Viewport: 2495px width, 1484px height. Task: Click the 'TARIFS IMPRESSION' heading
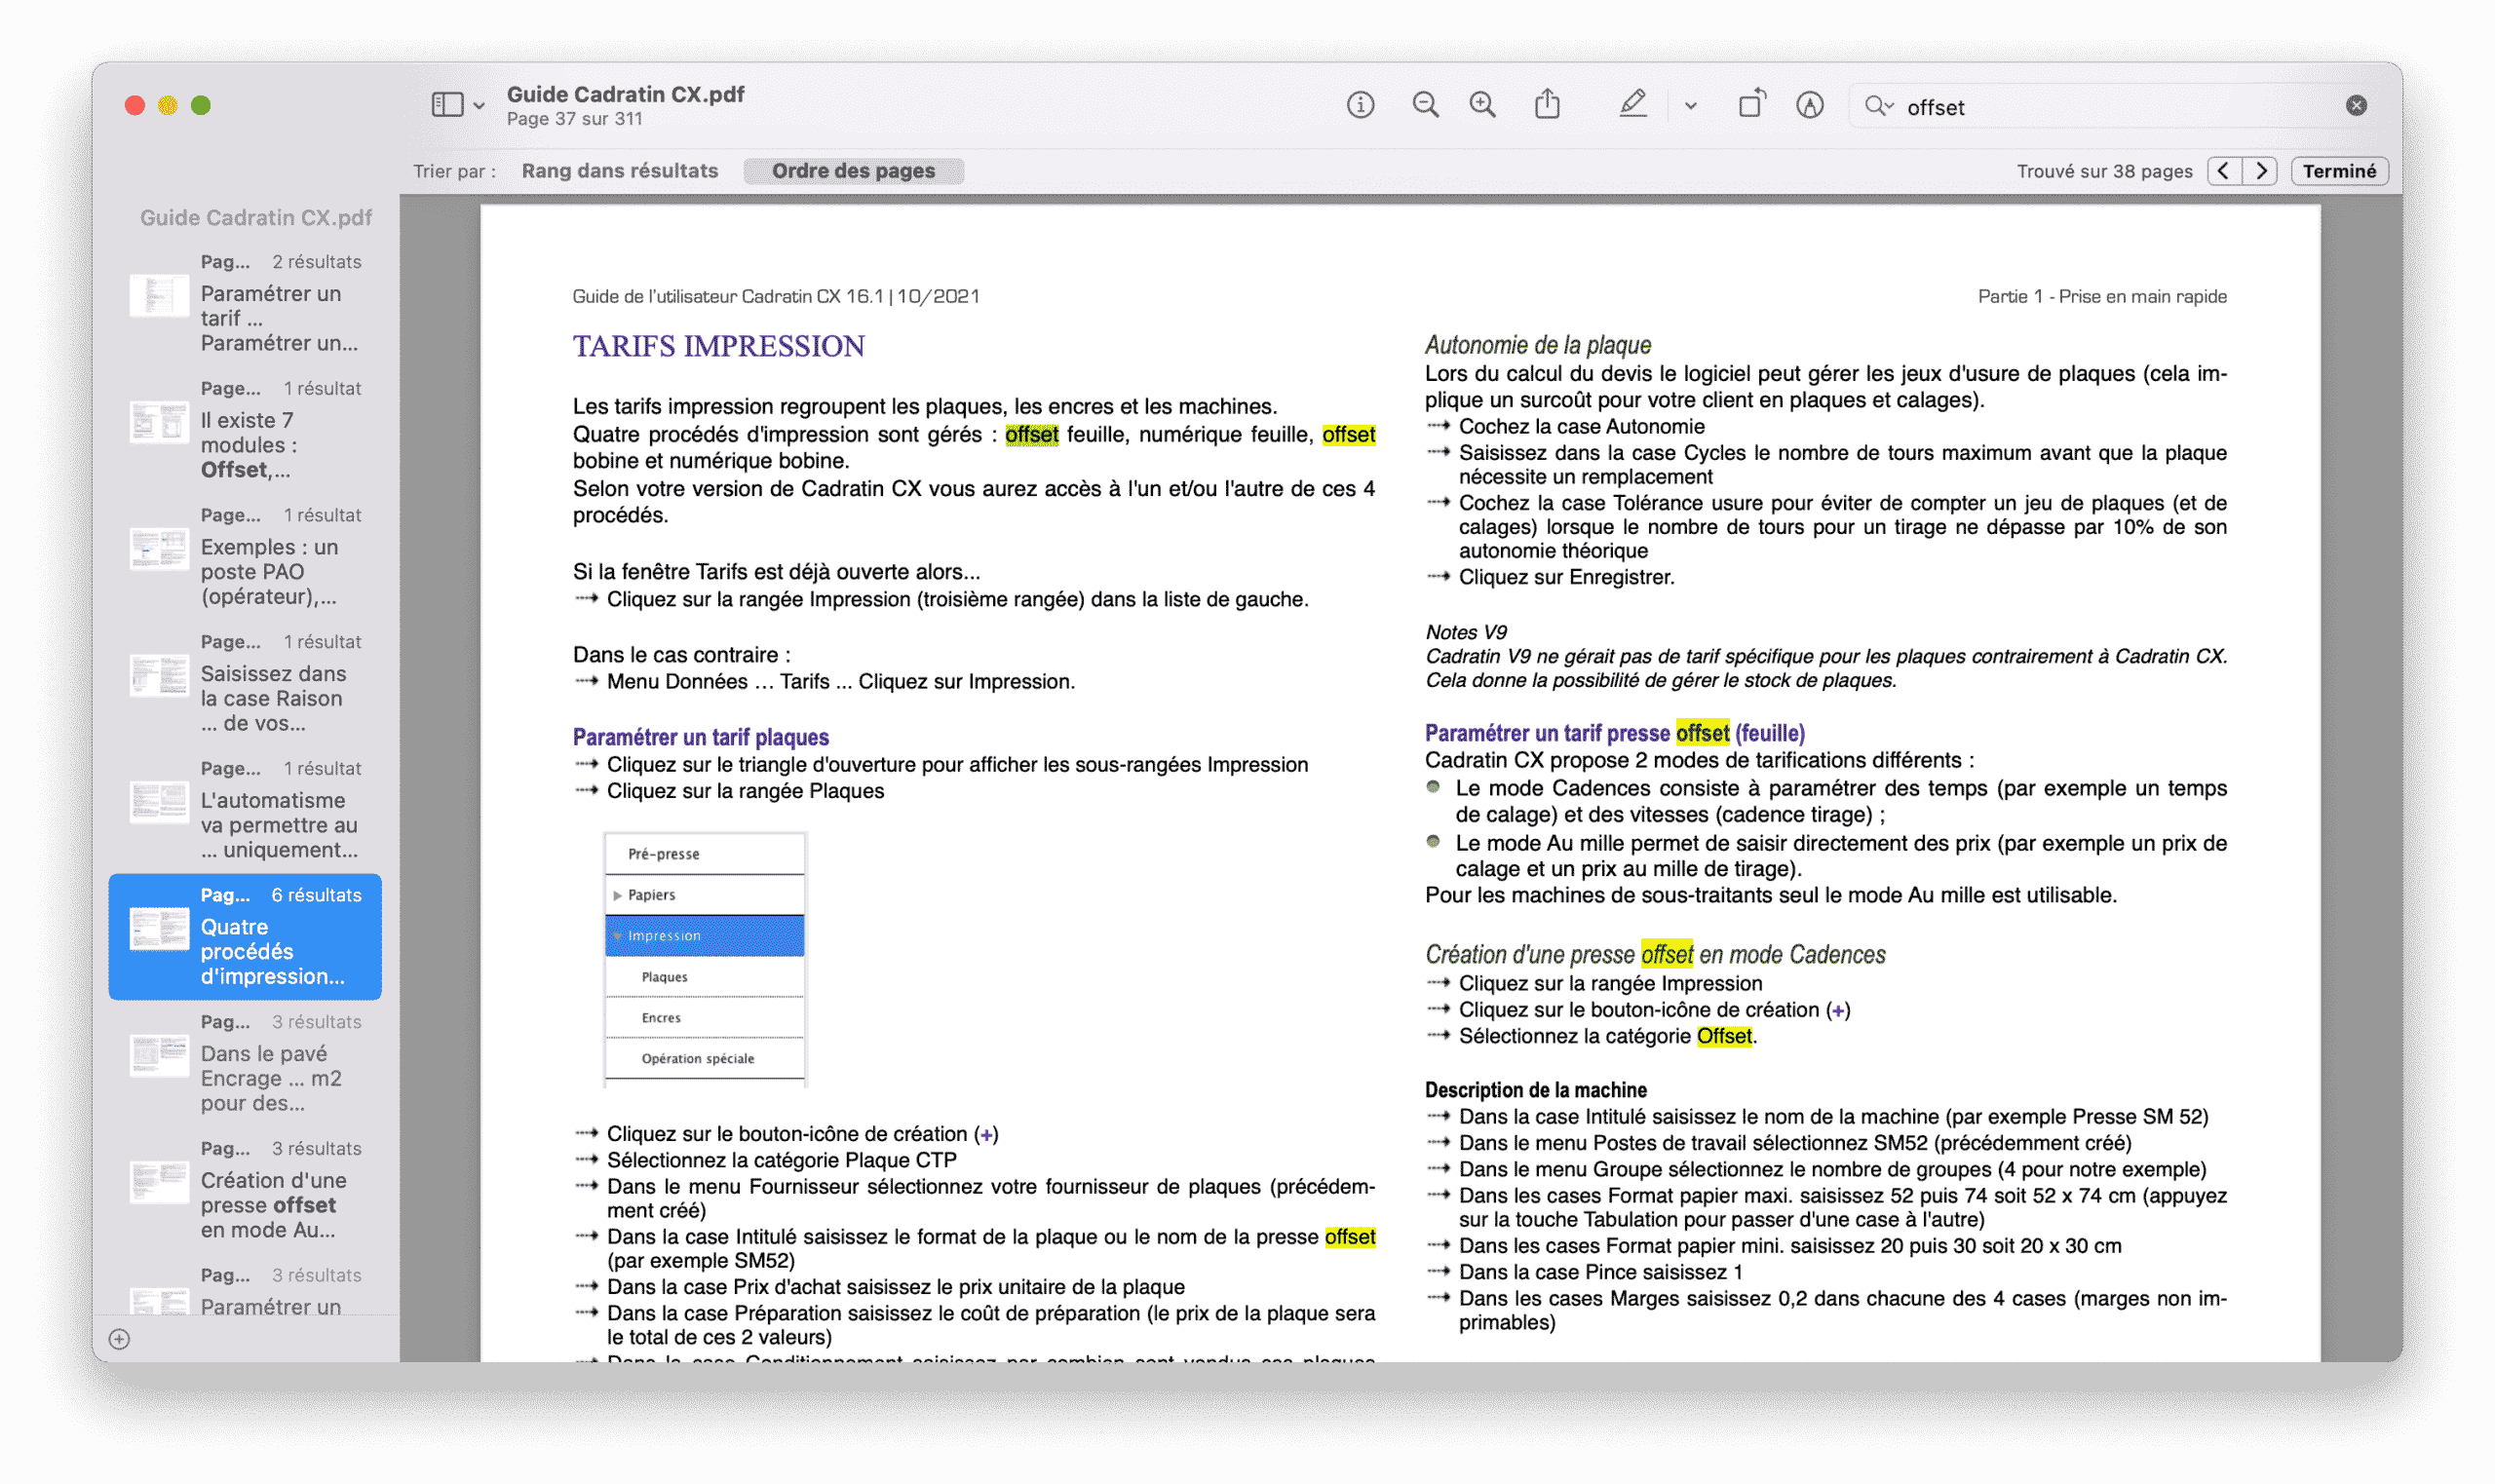pyautogui.click(x=718, y=346)
